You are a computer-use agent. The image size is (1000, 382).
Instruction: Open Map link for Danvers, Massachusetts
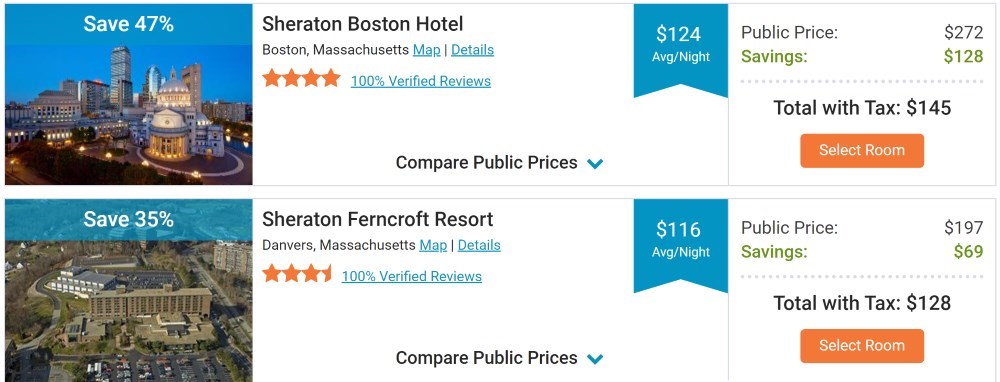click(432, 245)
